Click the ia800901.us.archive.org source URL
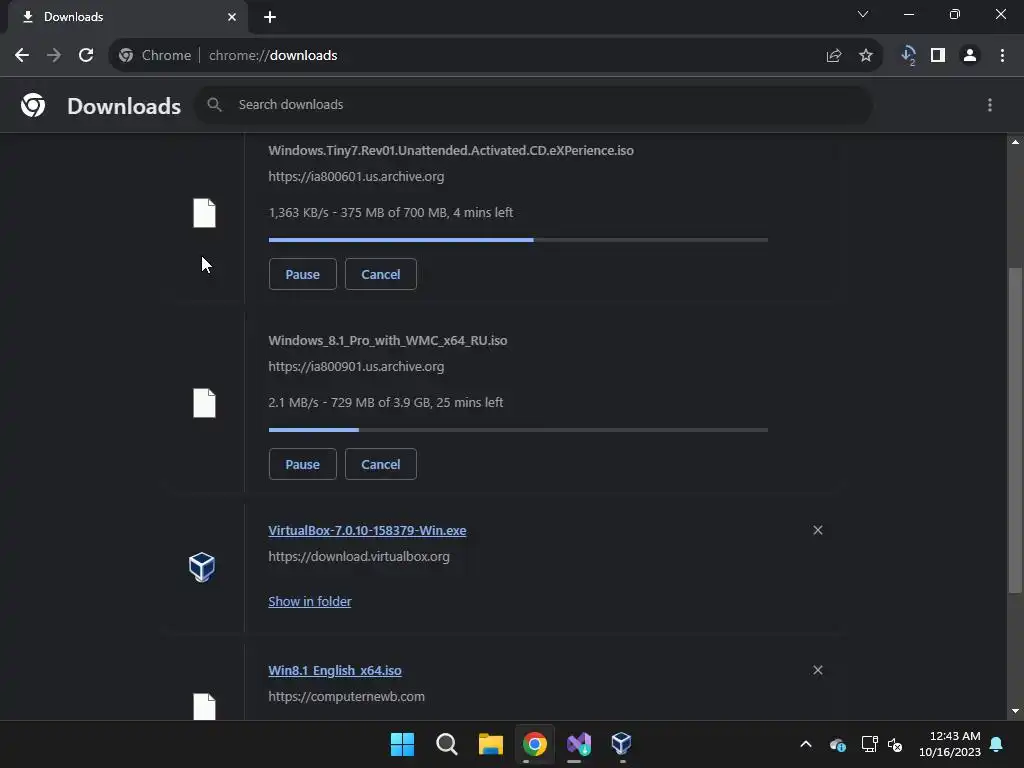 (x=356, y=366)
